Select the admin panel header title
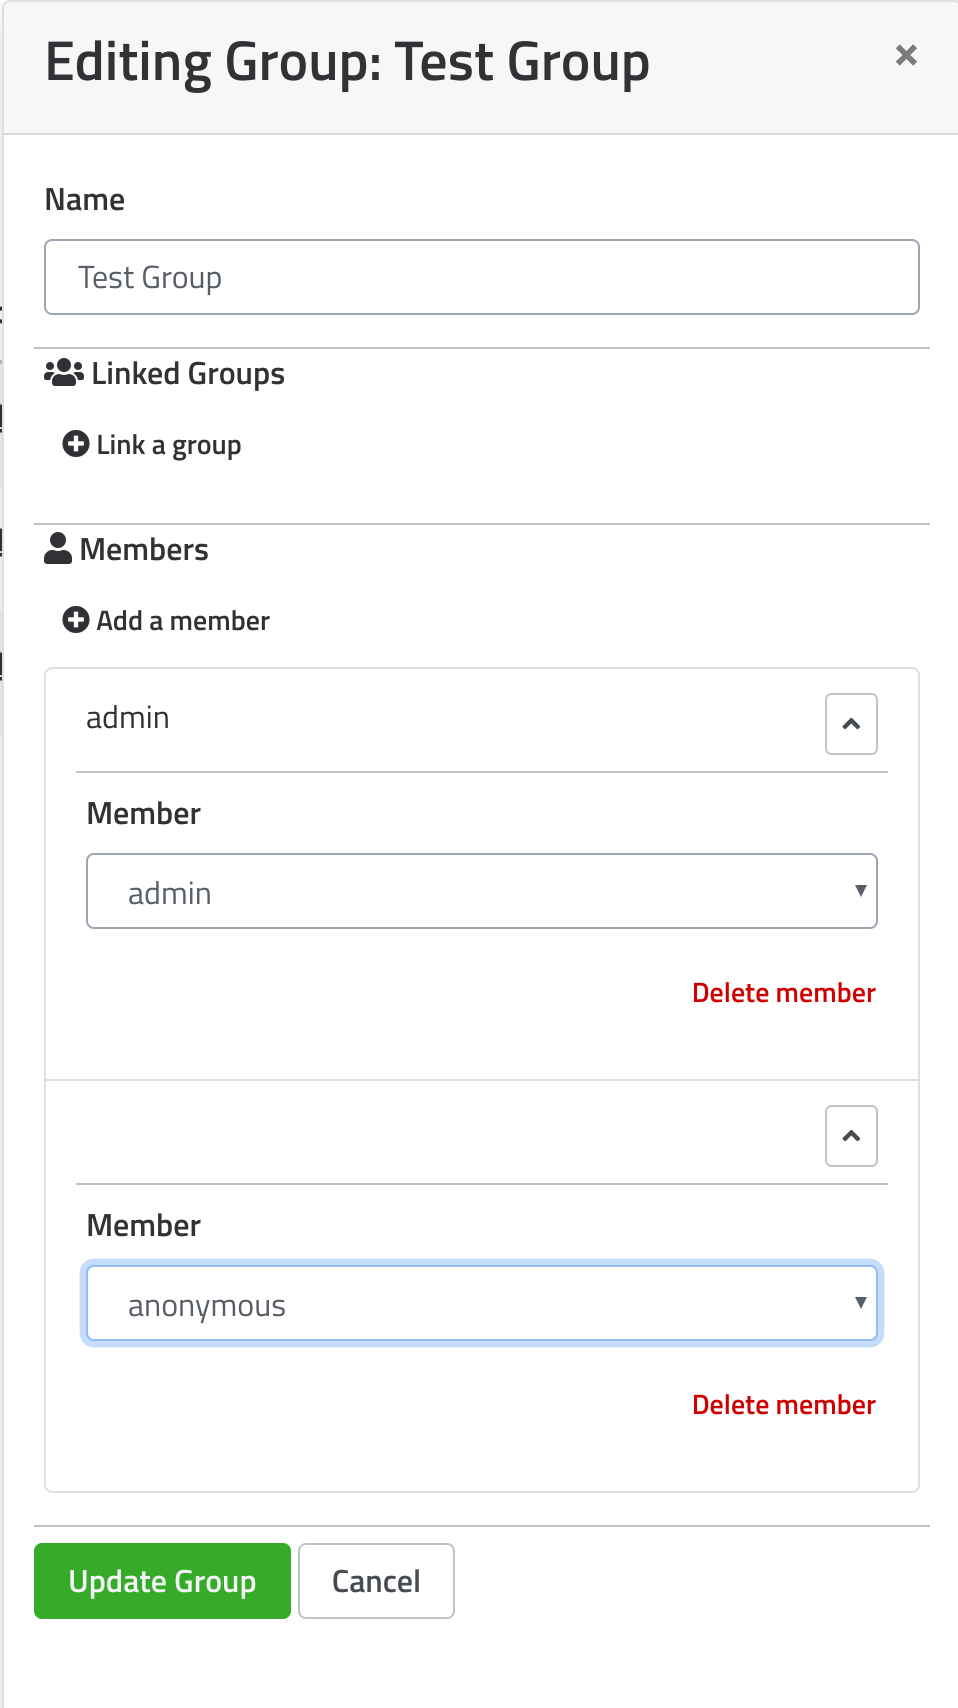Image resolution: width=958 pixels, height=1708 pixels. 127,718
